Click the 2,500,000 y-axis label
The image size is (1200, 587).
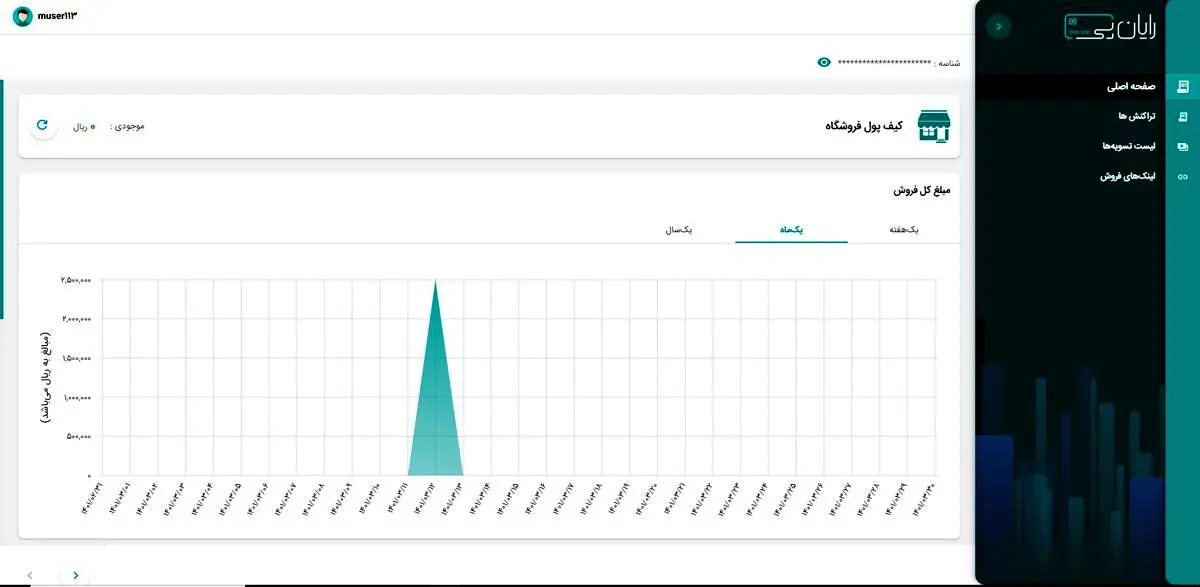[x=76, y=280]
